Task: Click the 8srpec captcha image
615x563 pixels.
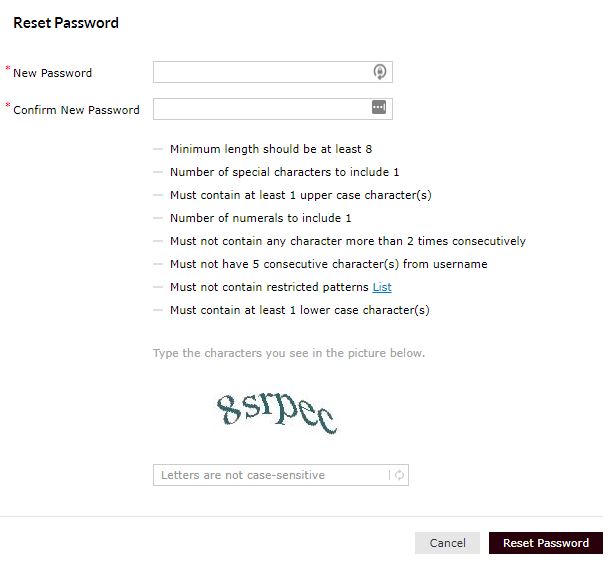Action: 277,413
